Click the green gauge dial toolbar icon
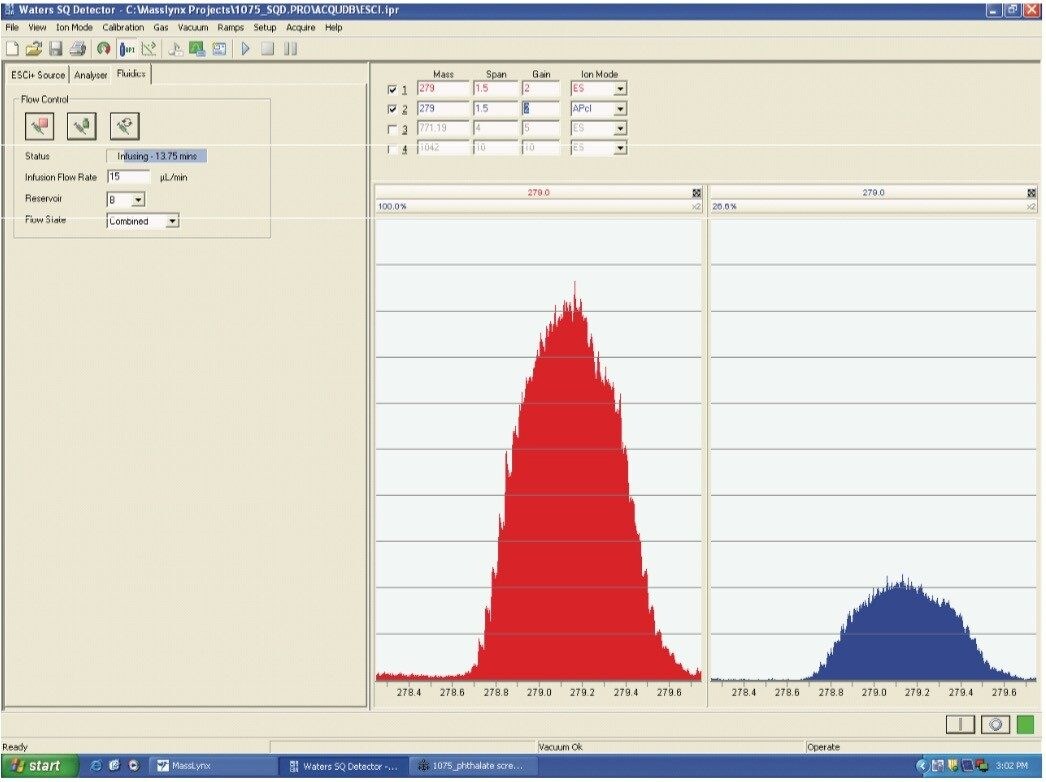1046x782 pixels. 103,49
